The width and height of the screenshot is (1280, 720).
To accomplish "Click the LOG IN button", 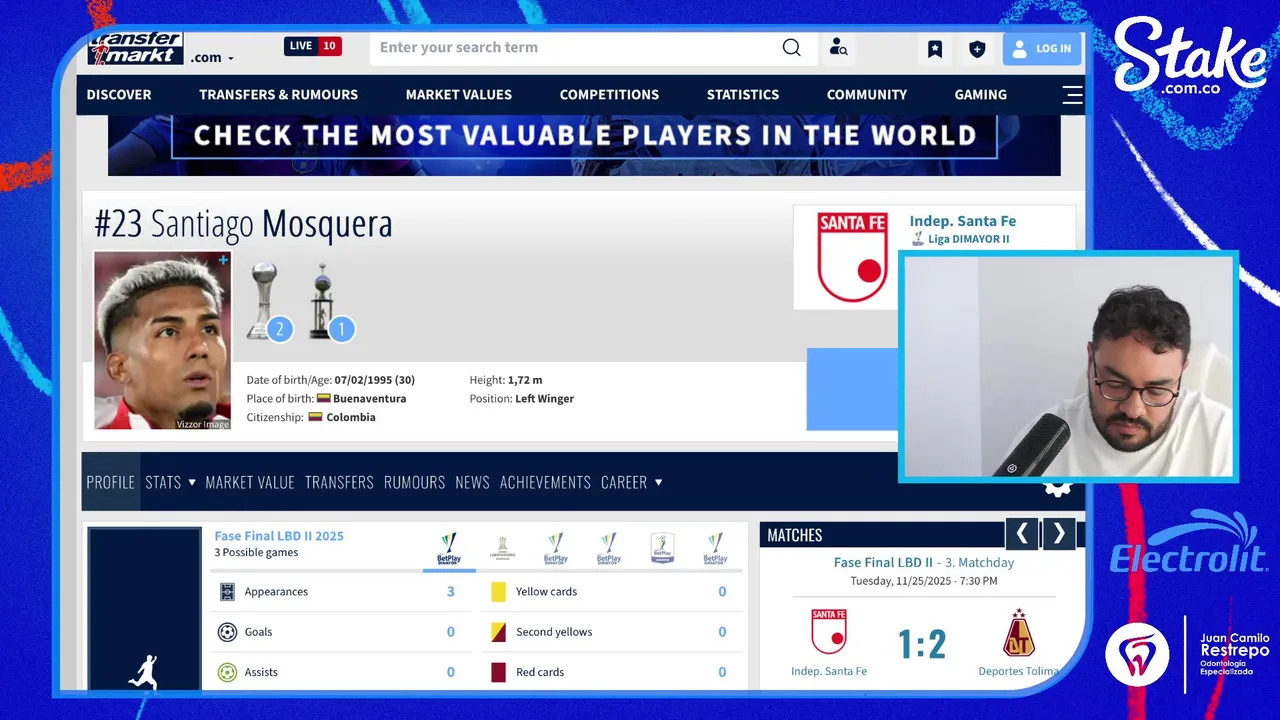I will (x=1042, y=49).
